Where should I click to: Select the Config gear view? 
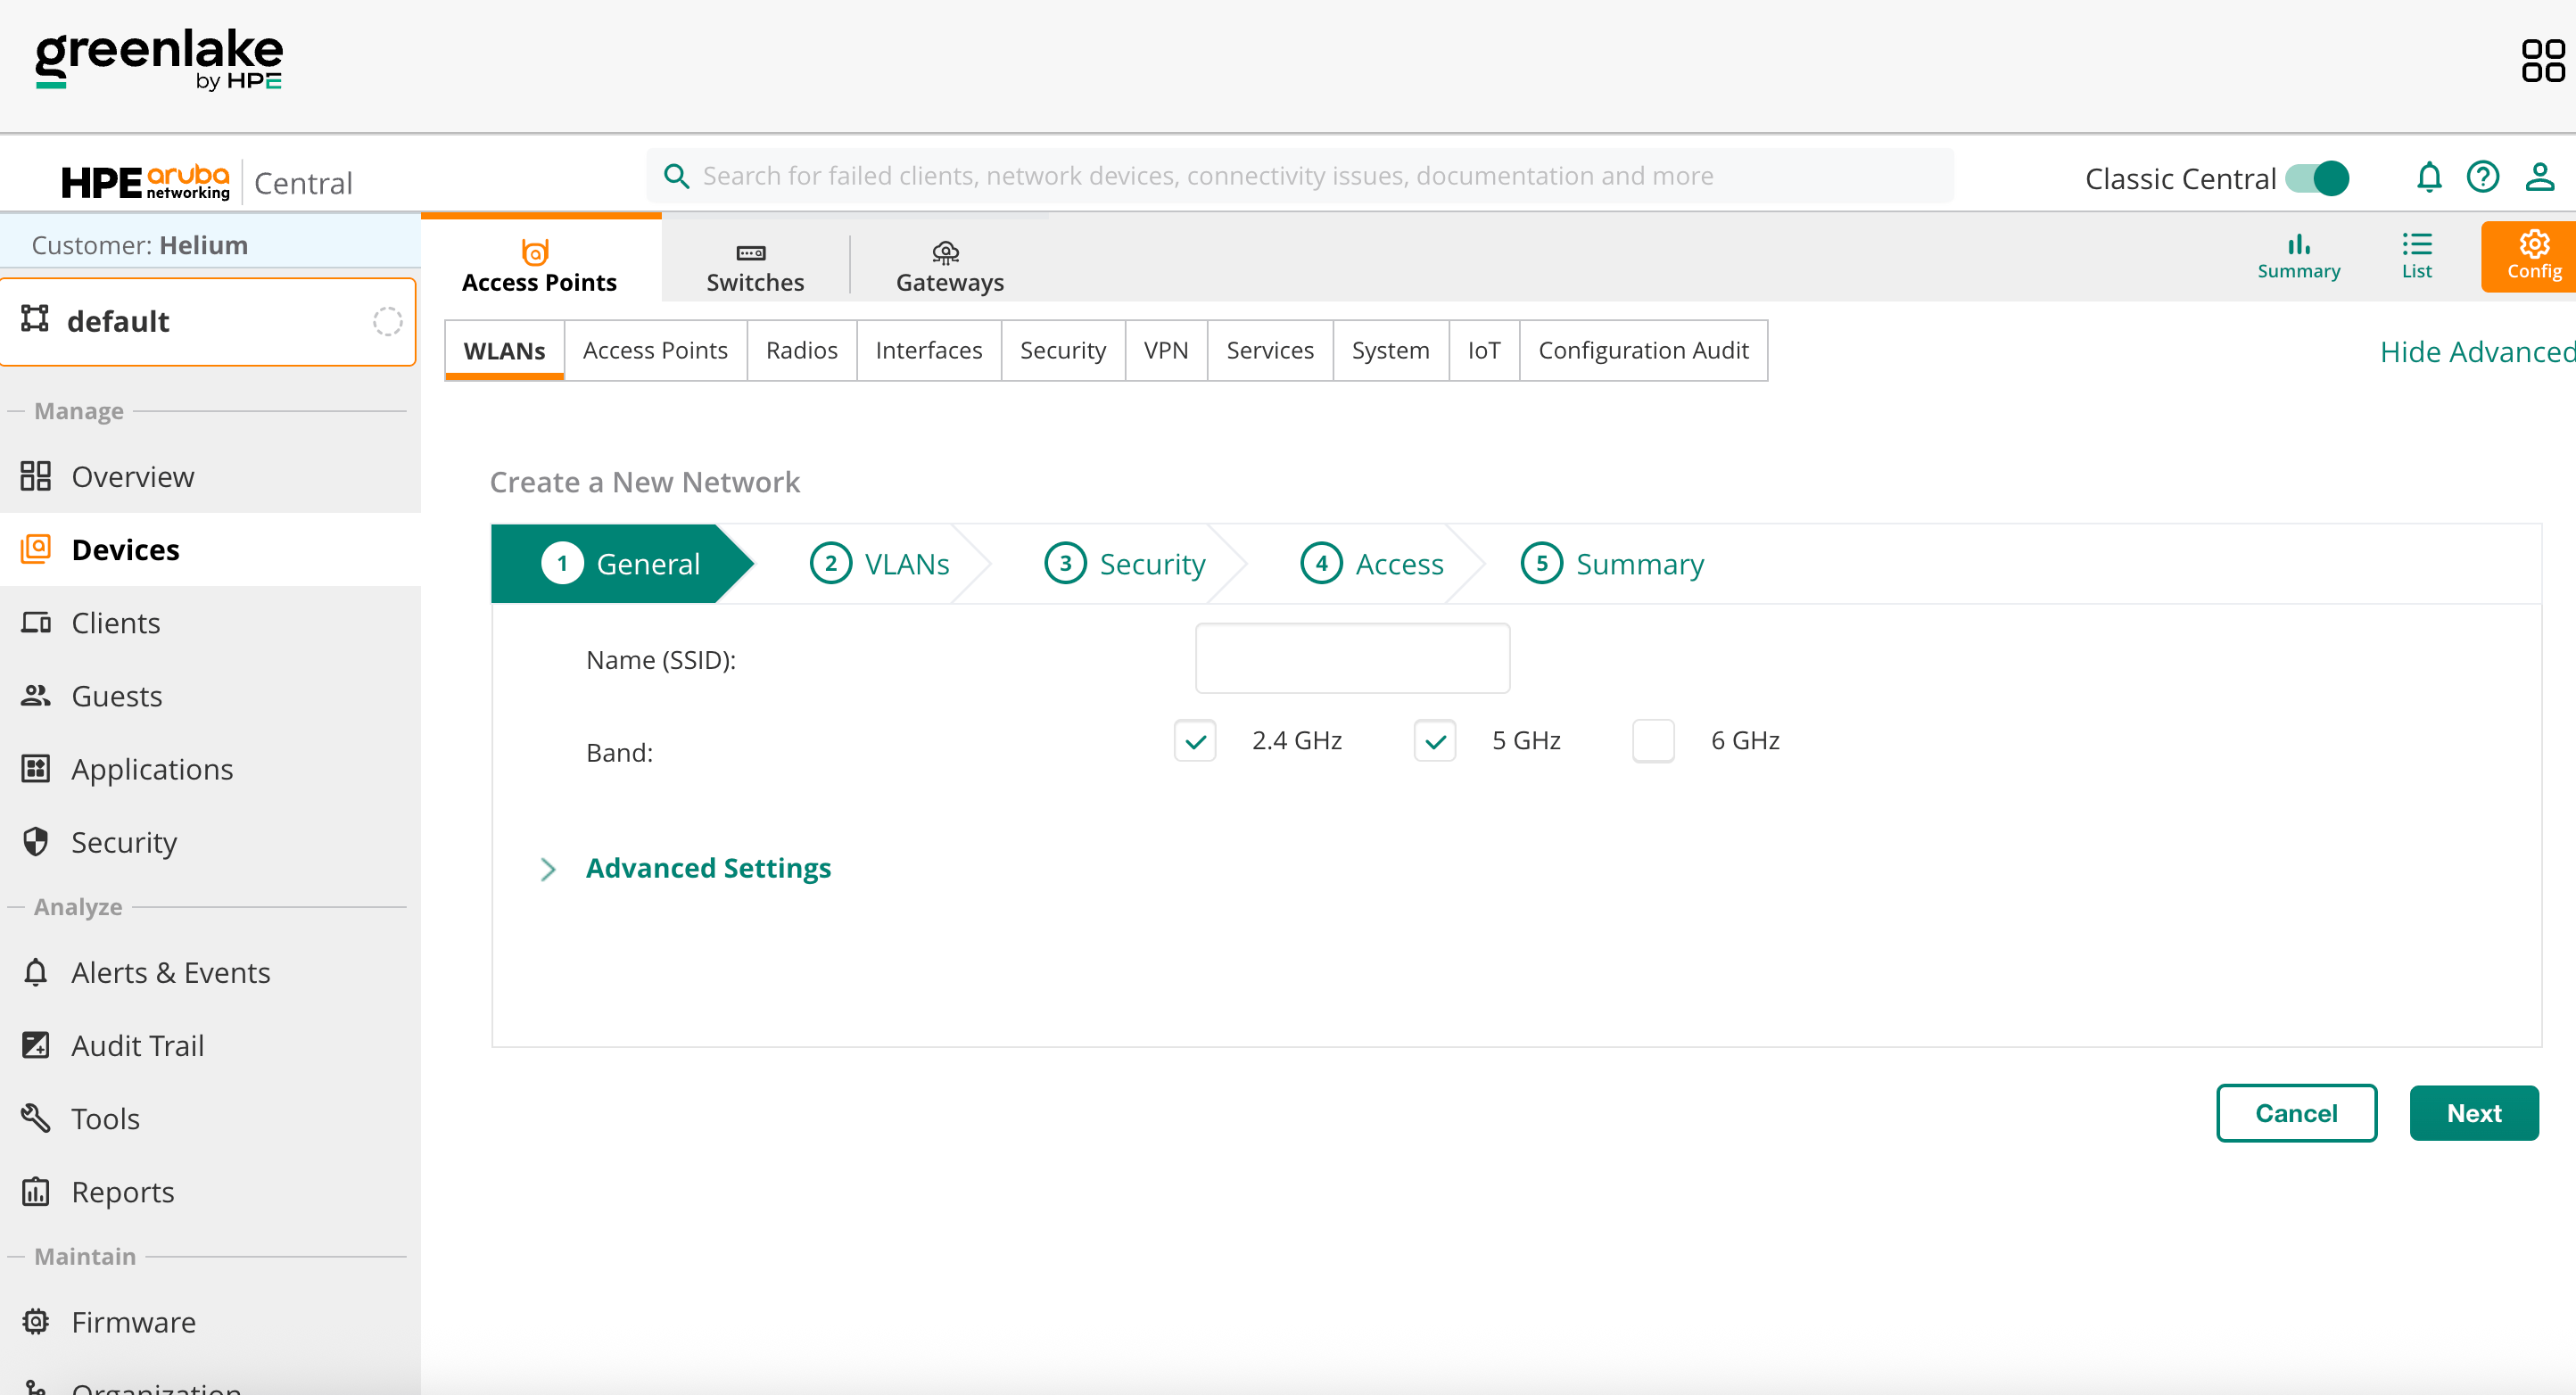click(x=2532, y=256)
